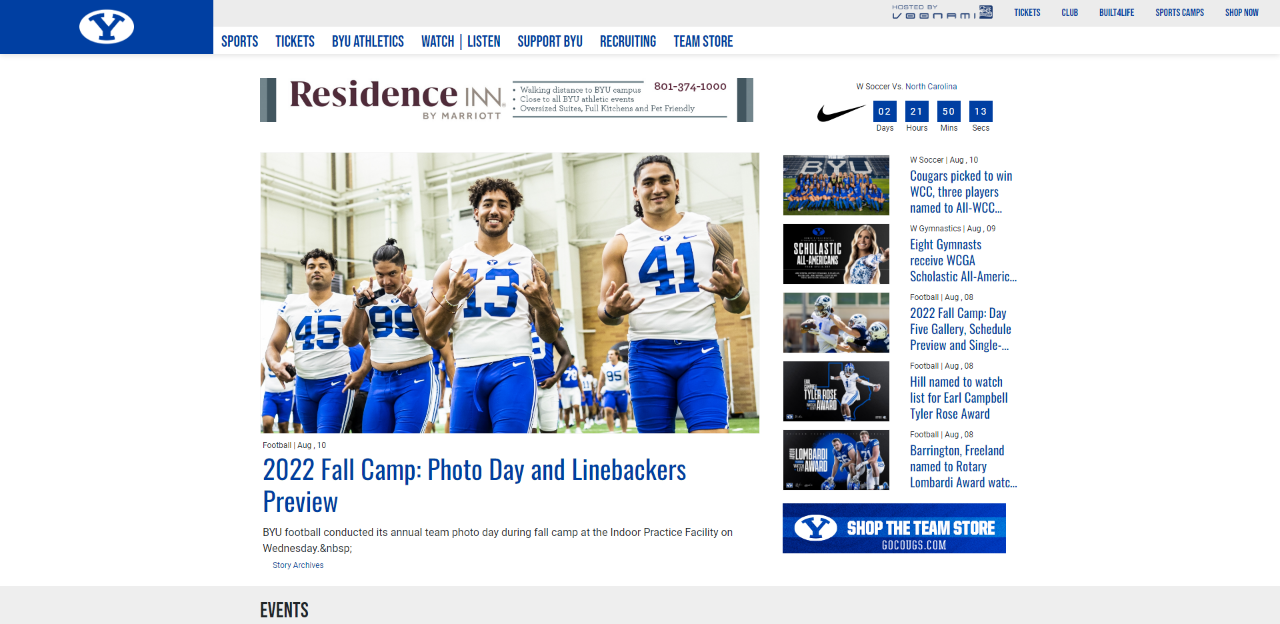This screenshot has height=624, width=1280.
Task: Click the Listen link in navigation
Action: pyautogui.click(x=484, y=41)
